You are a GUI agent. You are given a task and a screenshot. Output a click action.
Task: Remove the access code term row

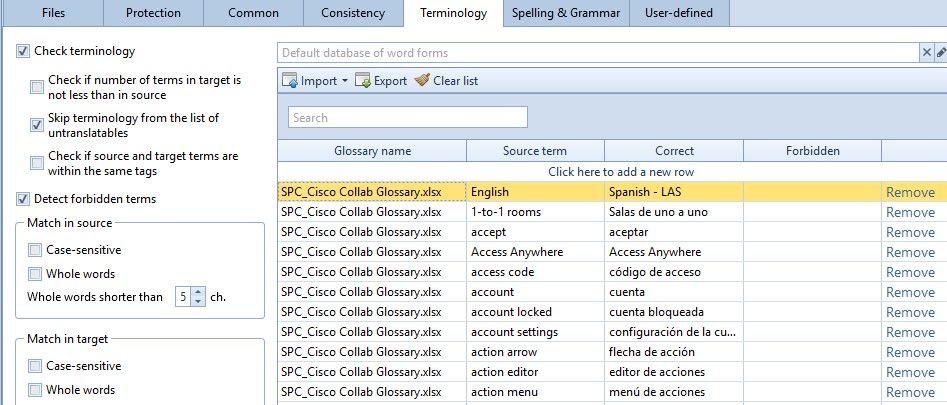(910, 272)
